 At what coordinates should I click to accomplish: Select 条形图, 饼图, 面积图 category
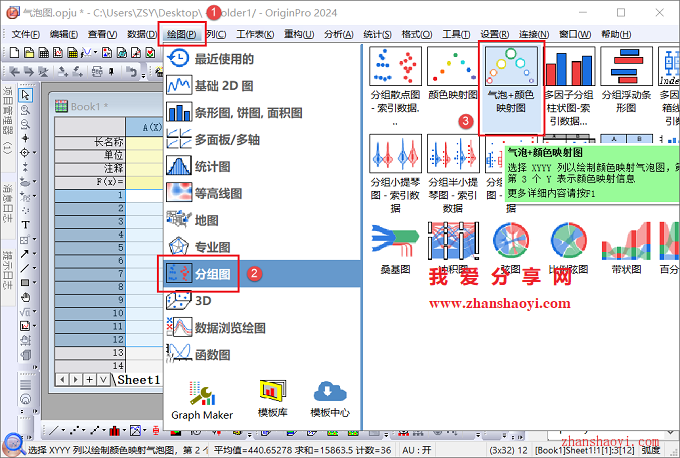coord(262,113)
